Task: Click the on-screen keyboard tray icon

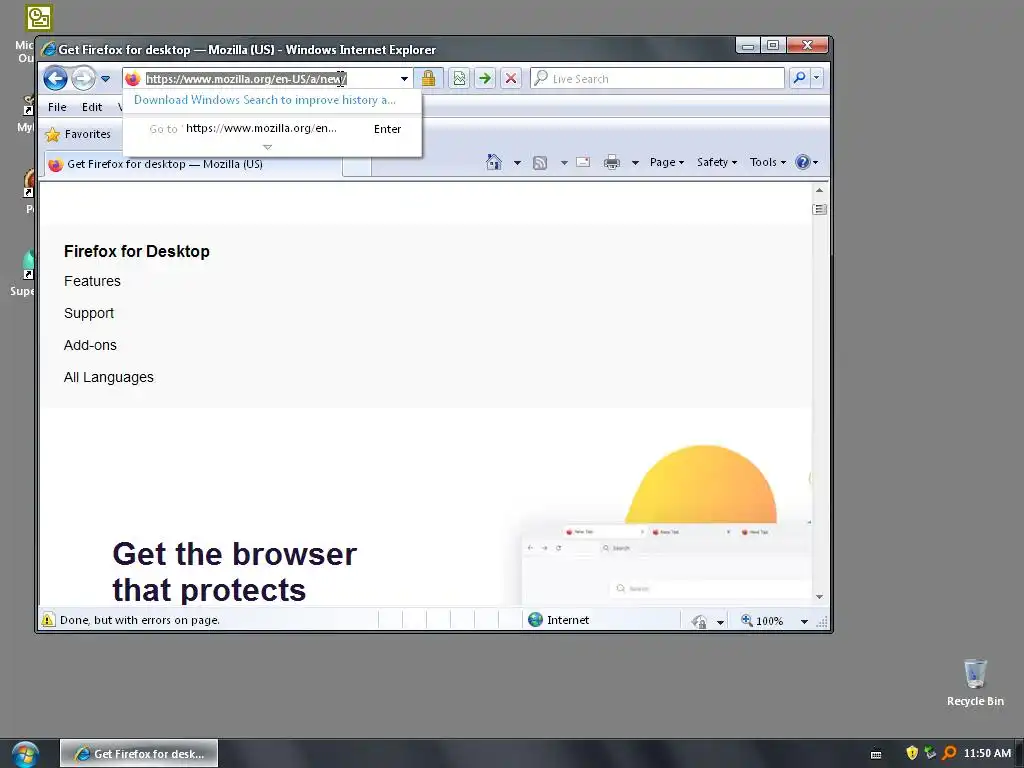Action: [876, 754]
